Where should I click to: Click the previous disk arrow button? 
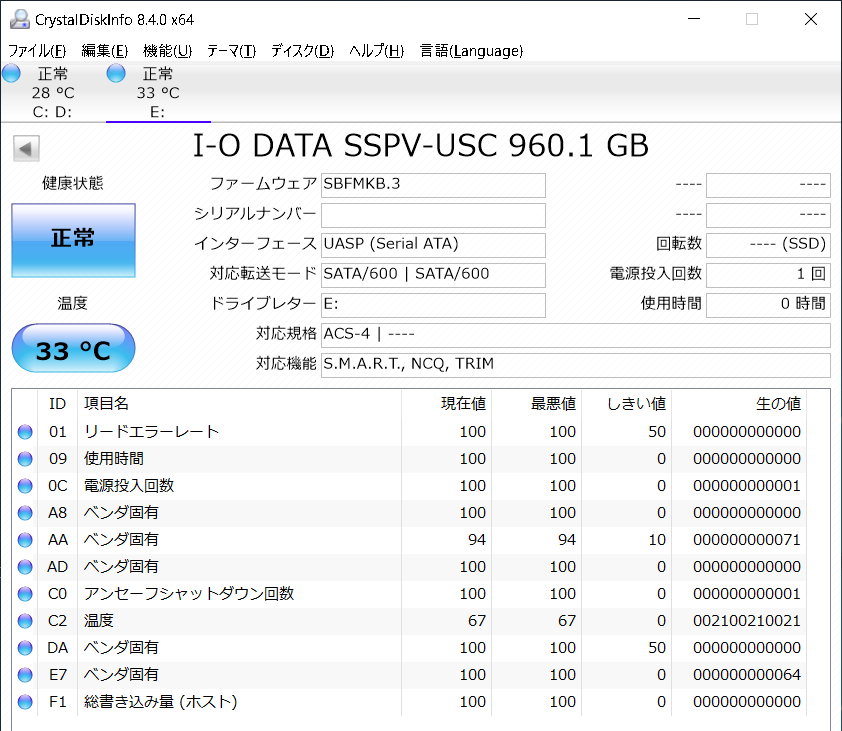point(26,148)
